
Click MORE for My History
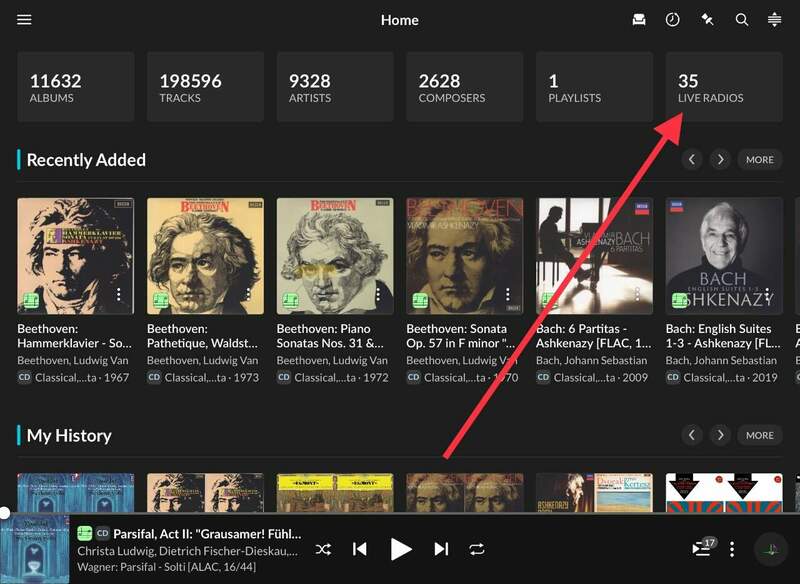760,435
